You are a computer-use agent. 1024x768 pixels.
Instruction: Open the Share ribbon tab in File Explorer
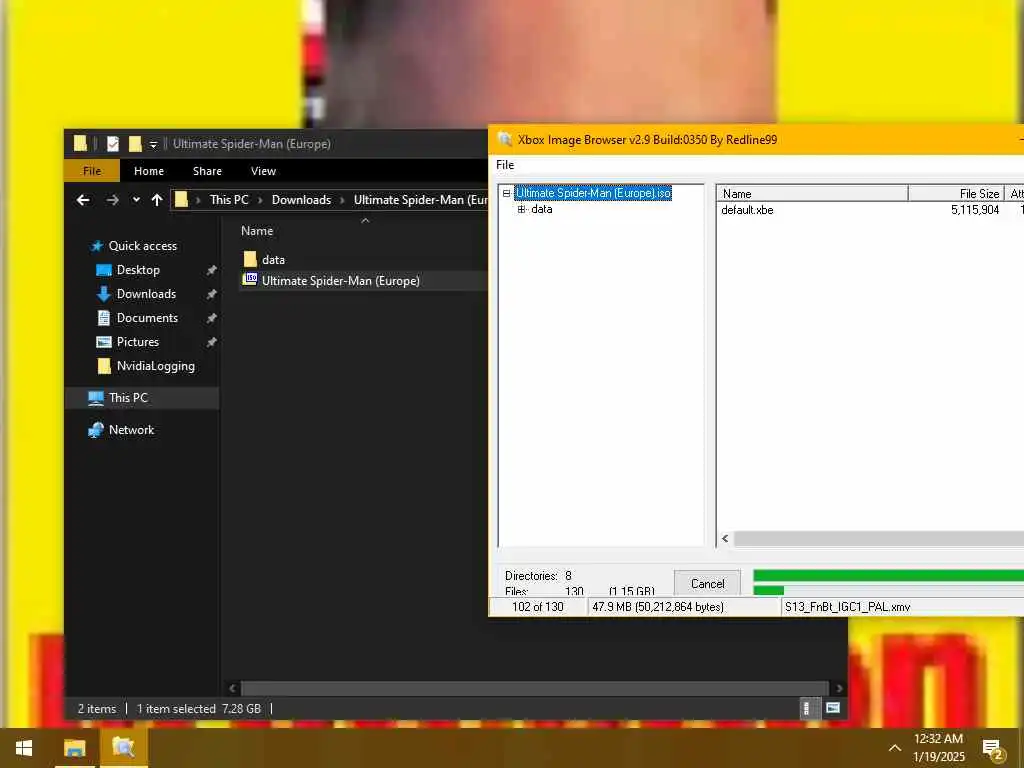[207, 170]
